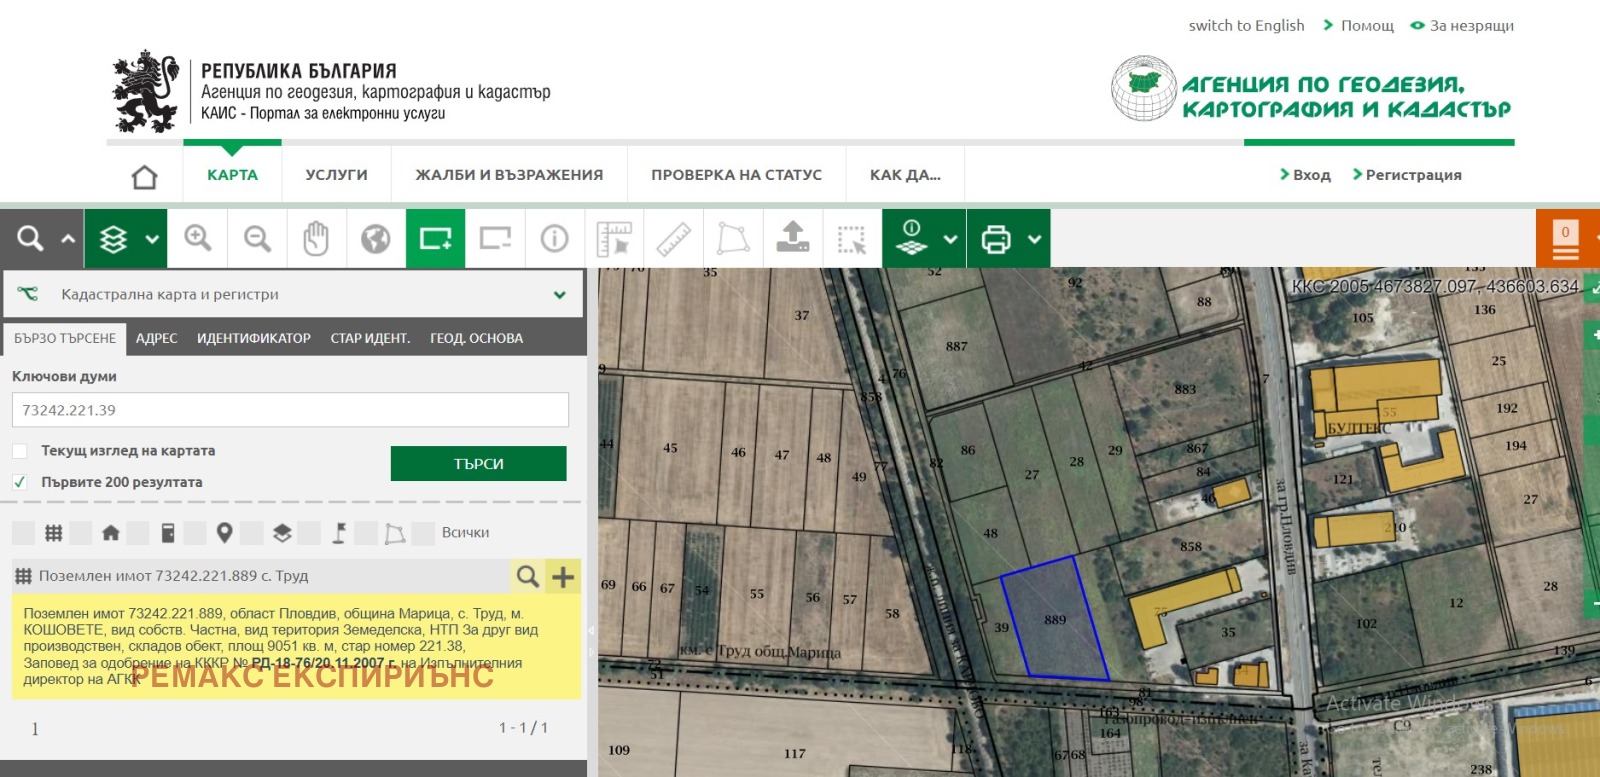This screenshot has width=1600, height=777.
Task: Click the home icon in navigation bar
Action: [x=145, y=177]
